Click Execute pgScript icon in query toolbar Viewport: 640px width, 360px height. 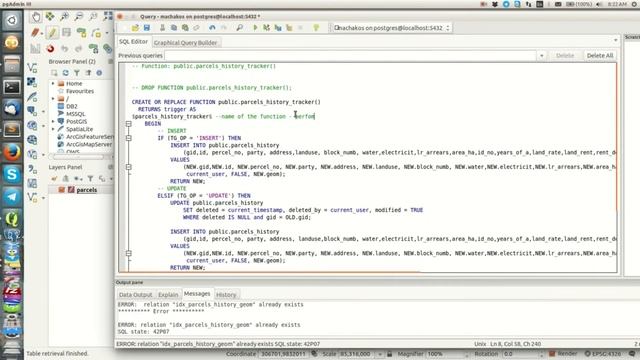(266, 28)
